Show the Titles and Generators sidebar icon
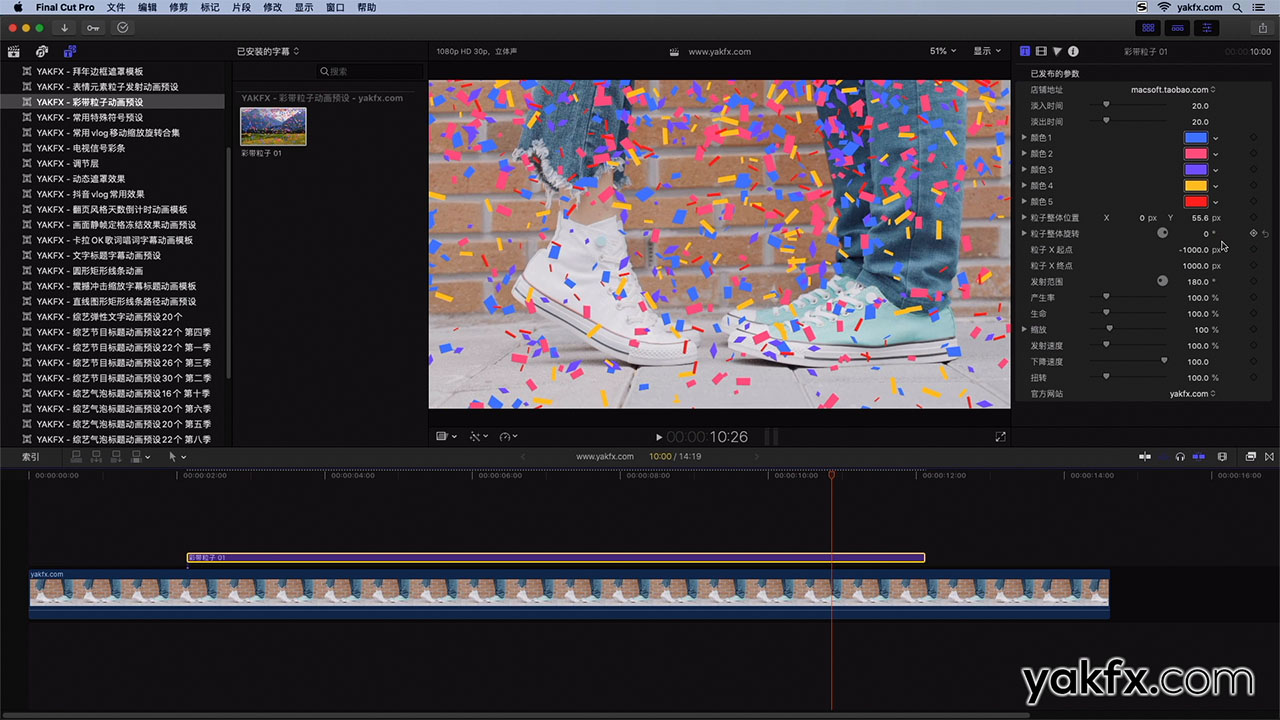Screen dimensions: 1280x720 tap(70, 51)
